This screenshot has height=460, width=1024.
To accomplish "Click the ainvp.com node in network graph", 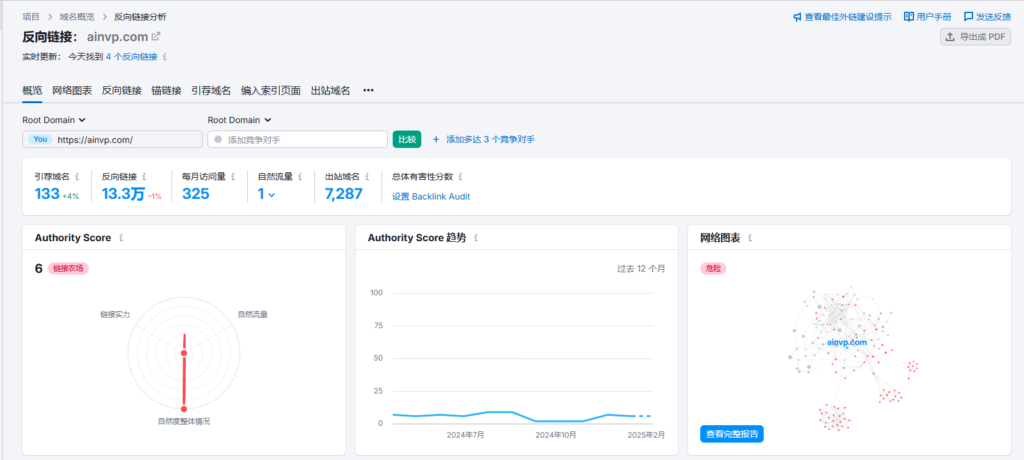I will pos(846,342).
